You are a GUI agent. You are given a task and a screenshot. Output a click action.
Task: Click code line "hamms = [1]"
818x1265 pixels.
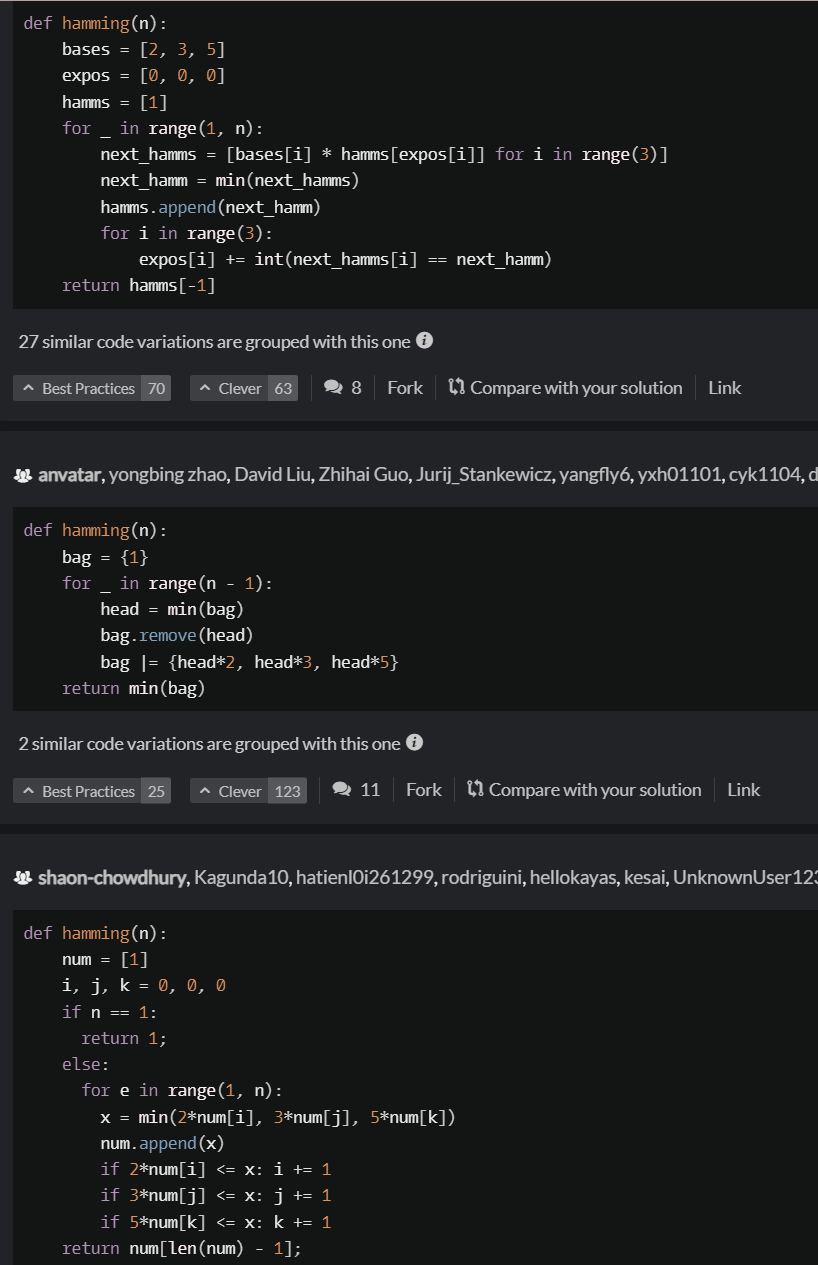115,102
